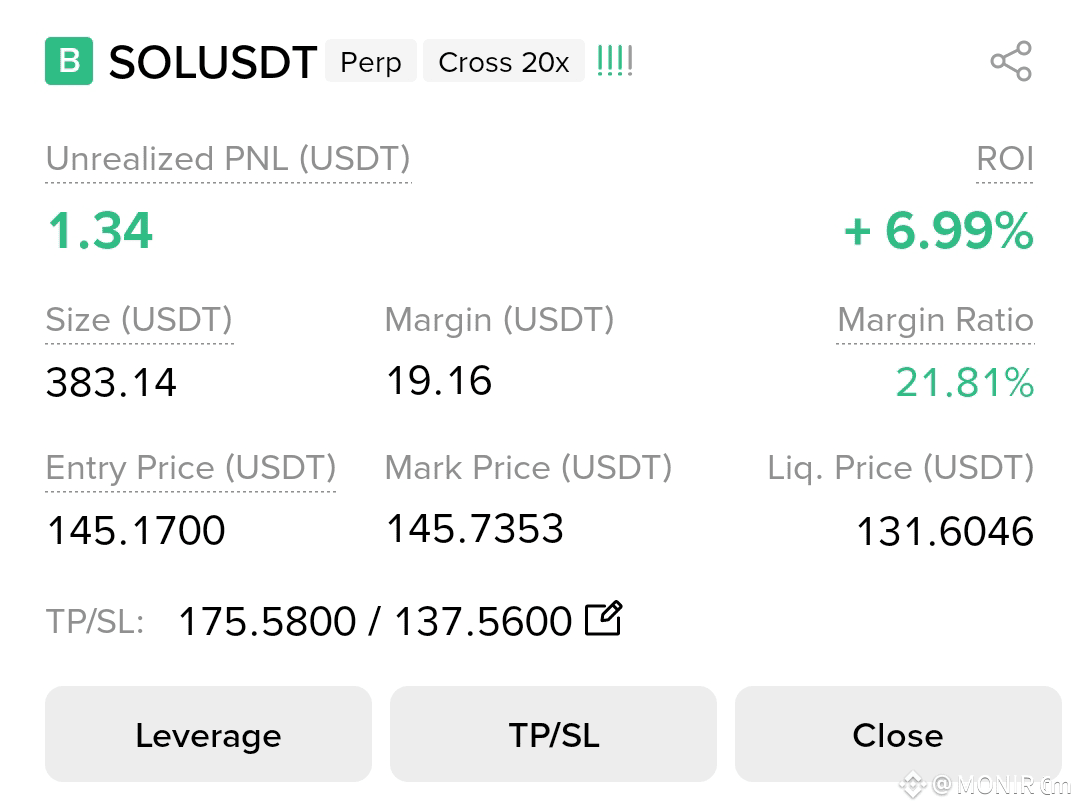Click the 21.81% margin ratio value
Screen dimensions: 1080x810
[965, 382]
